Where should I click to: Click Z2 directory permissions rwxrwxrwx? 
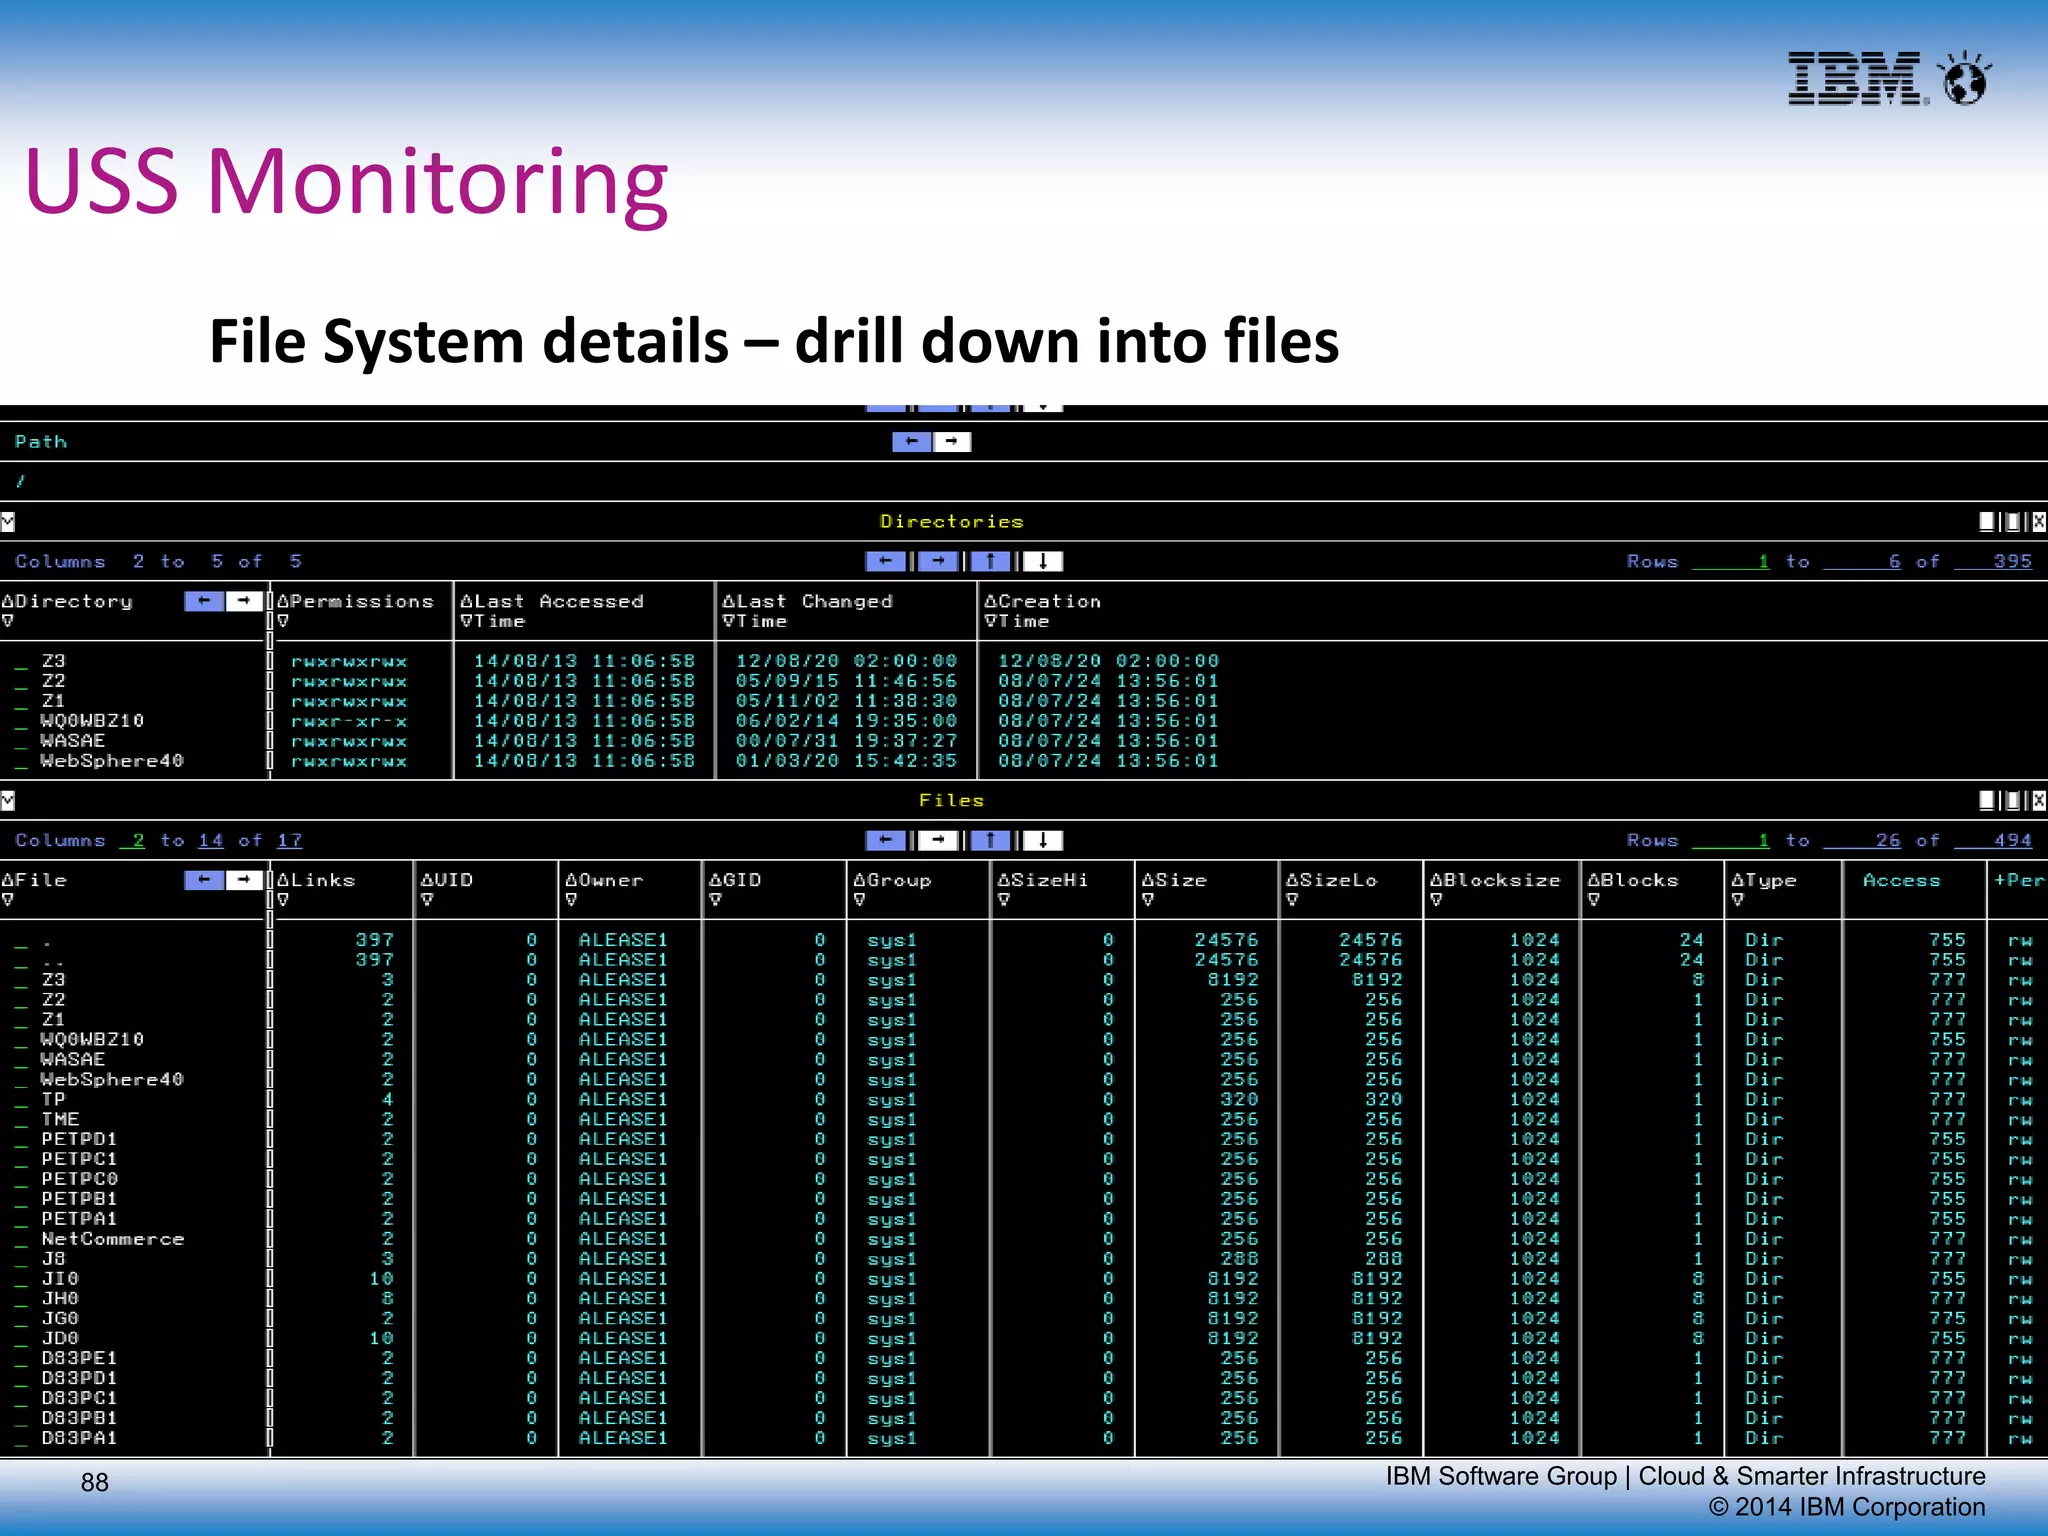[349, 681]
